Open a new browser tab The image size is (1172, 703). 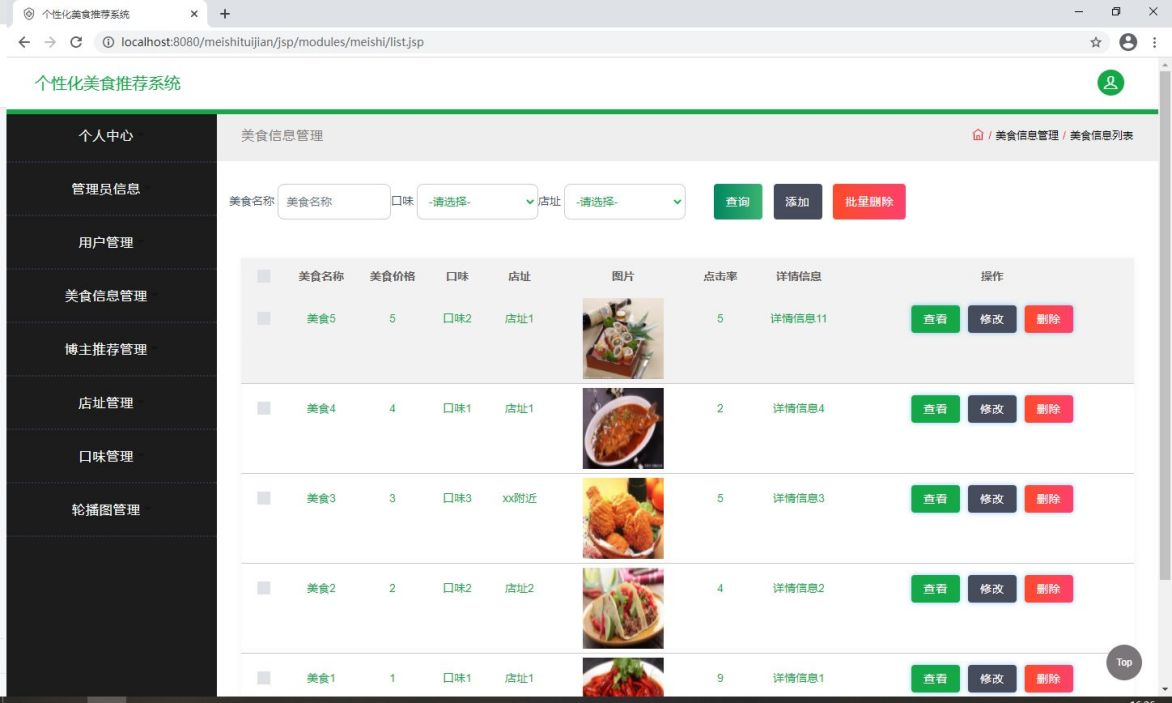tap(224, 13)
